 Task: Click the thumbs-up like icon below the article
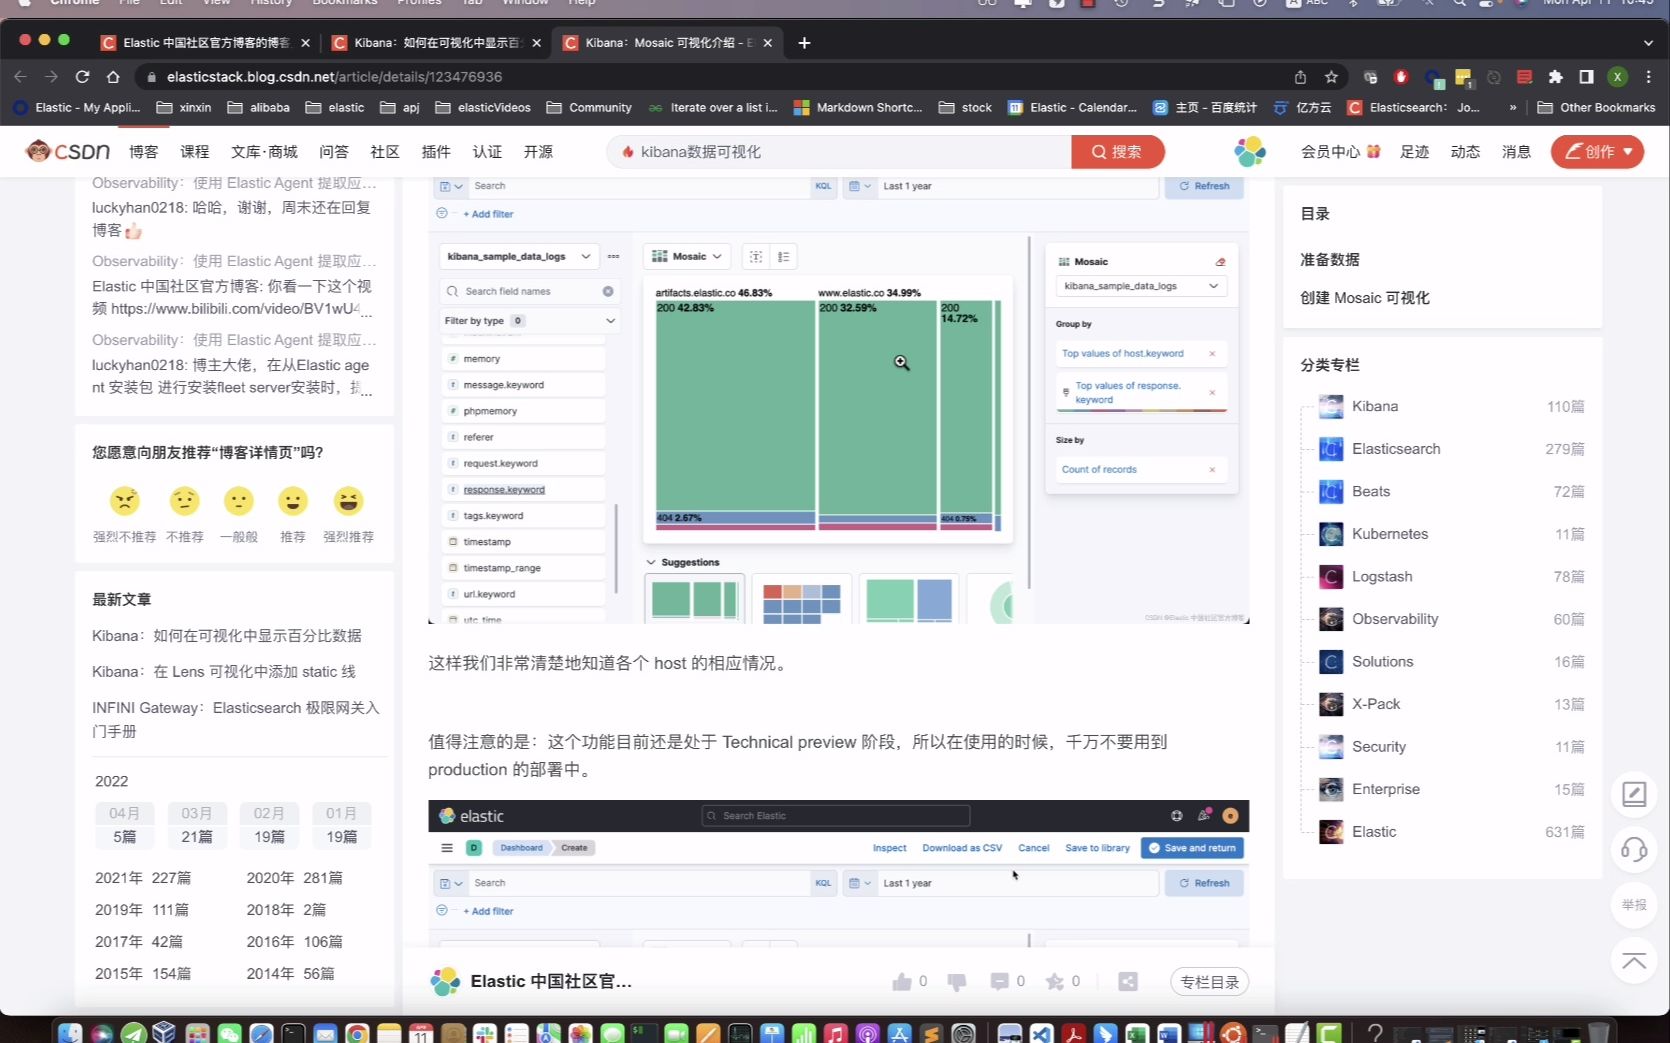[901, 981]
